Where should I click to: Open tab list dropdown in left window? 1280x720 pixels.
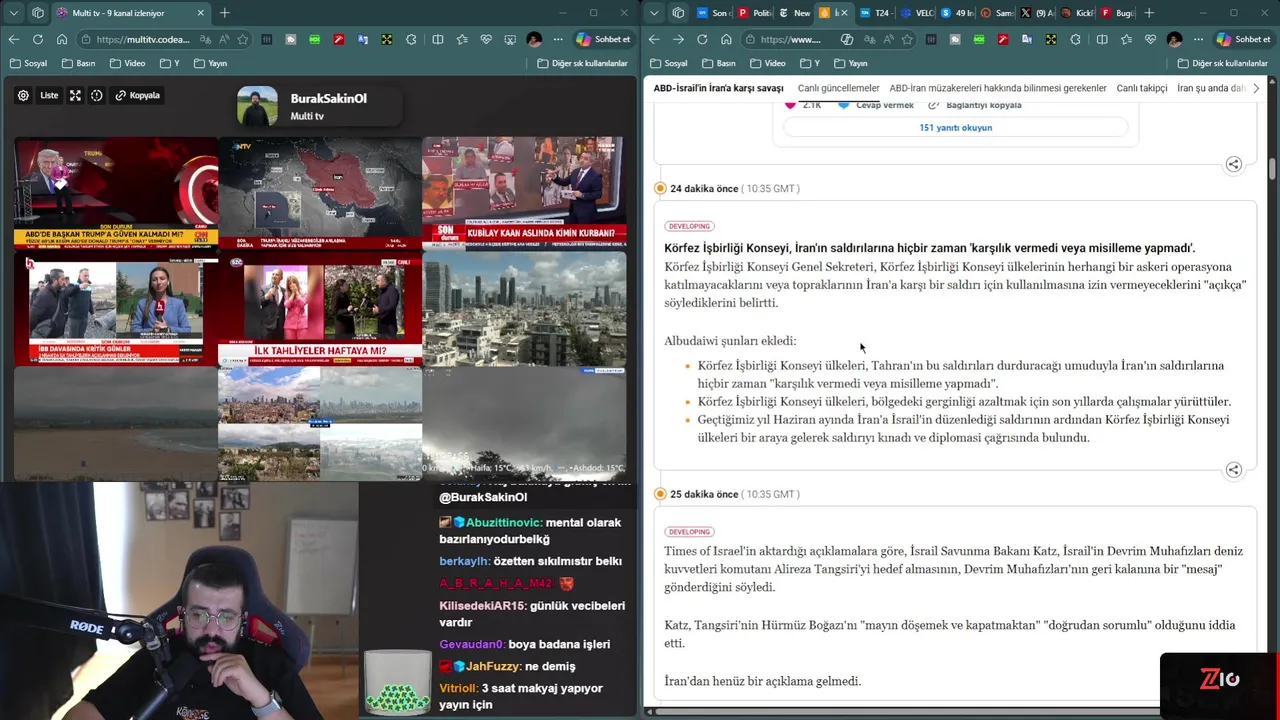click(x=14, y=13)
